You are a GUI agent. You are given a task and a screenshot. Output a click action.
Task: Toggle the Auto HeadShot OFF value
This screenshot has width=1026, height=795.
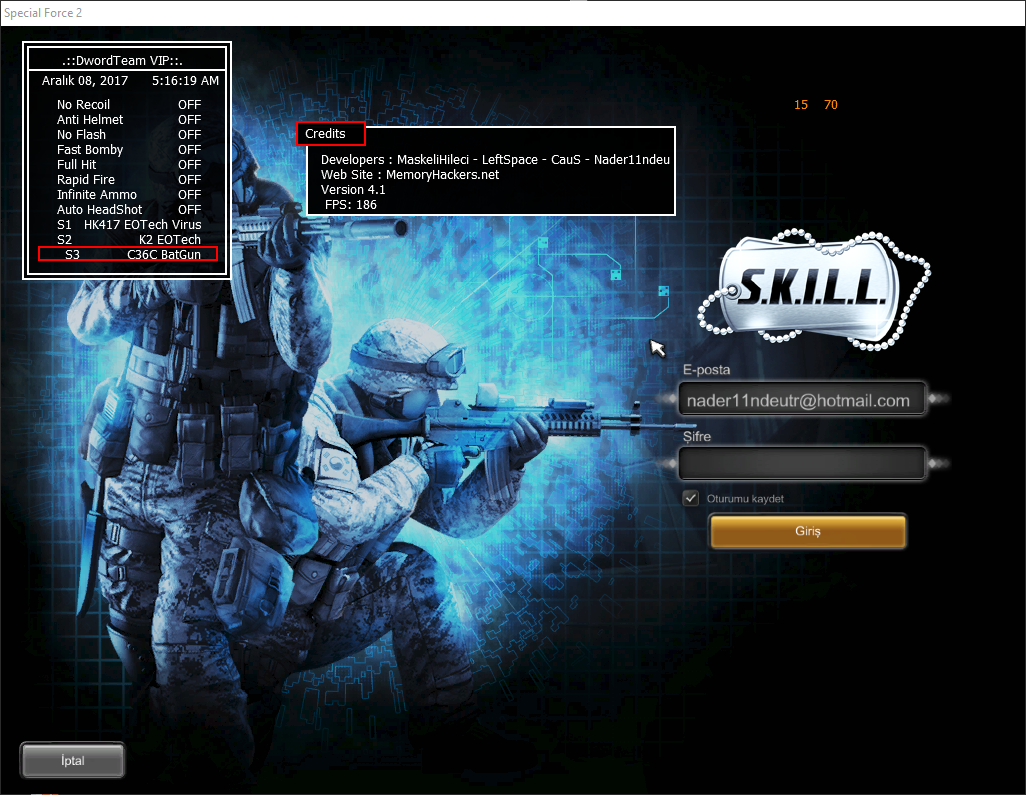[x=189, y=210]
